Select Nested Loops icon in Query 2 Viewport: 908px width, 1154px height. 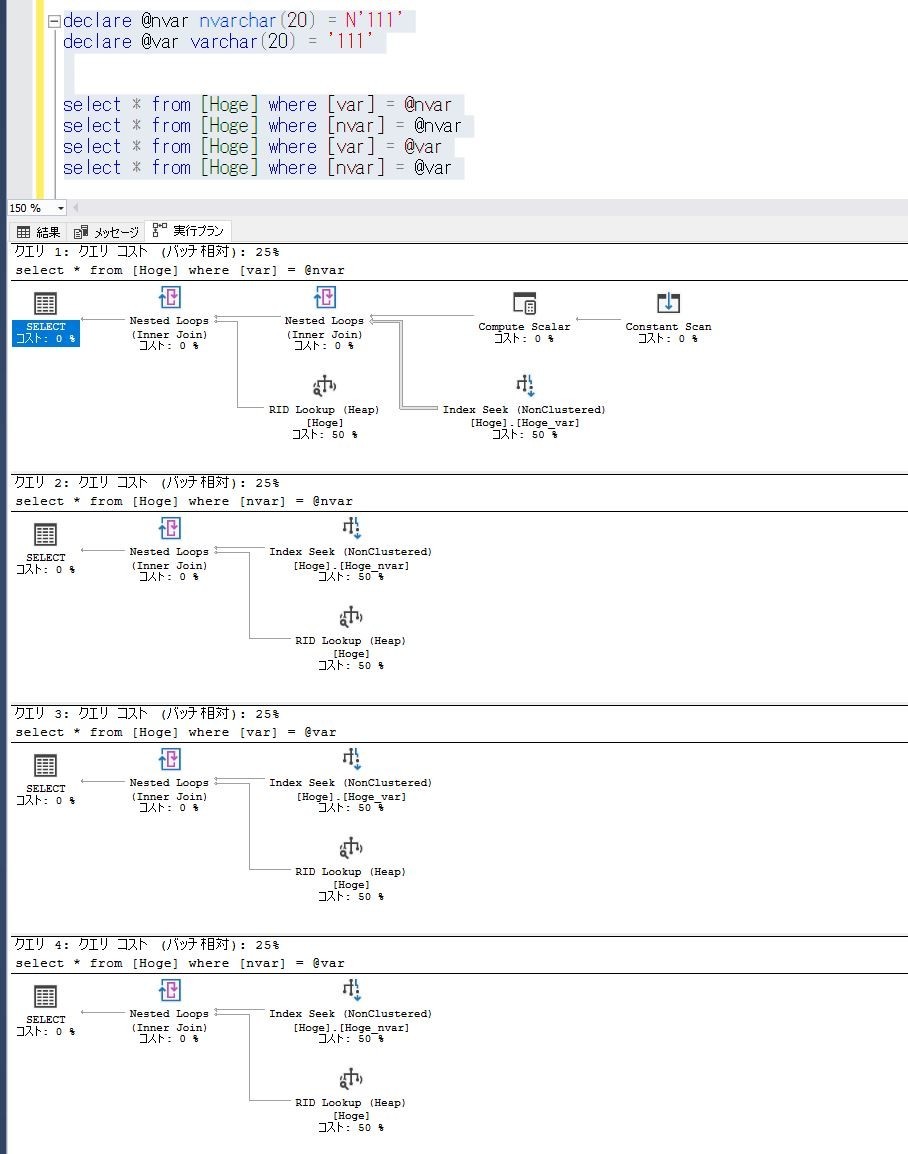tap(169, 528)
